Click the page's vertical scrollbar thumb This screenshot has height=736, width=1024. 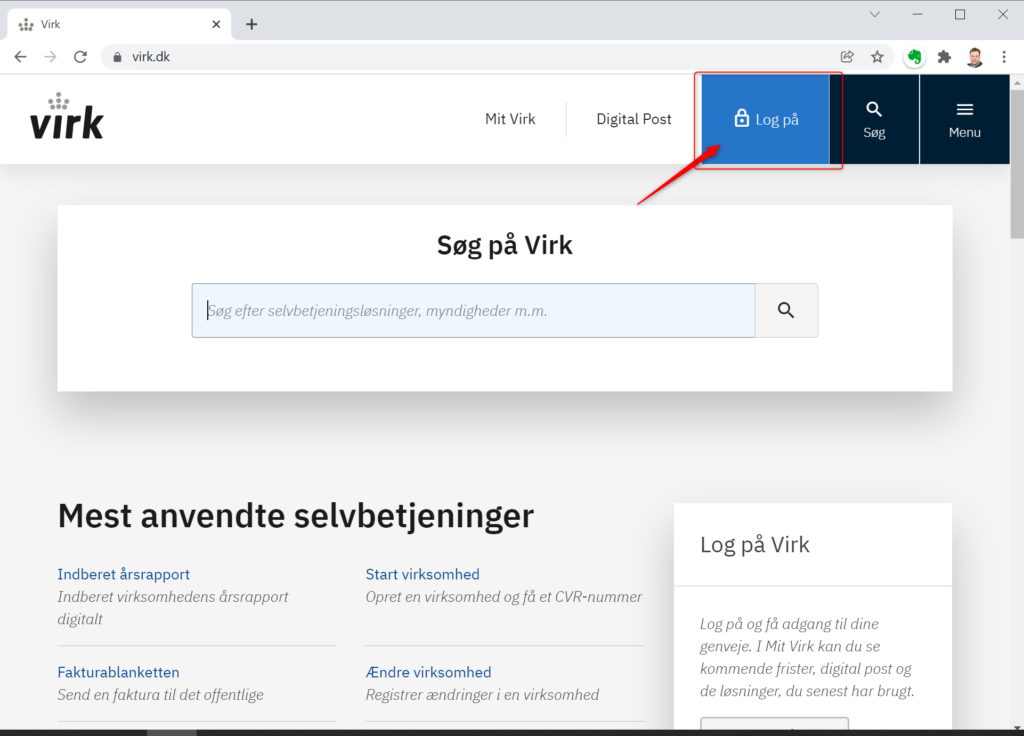1017,163
